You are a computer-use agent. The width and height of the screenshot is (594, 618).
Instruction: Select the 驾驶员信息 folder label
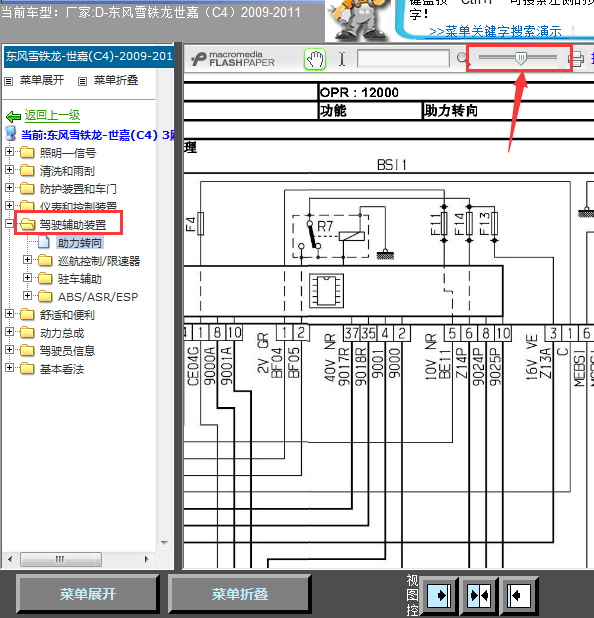pyautogui.click(x=67, y=351)
